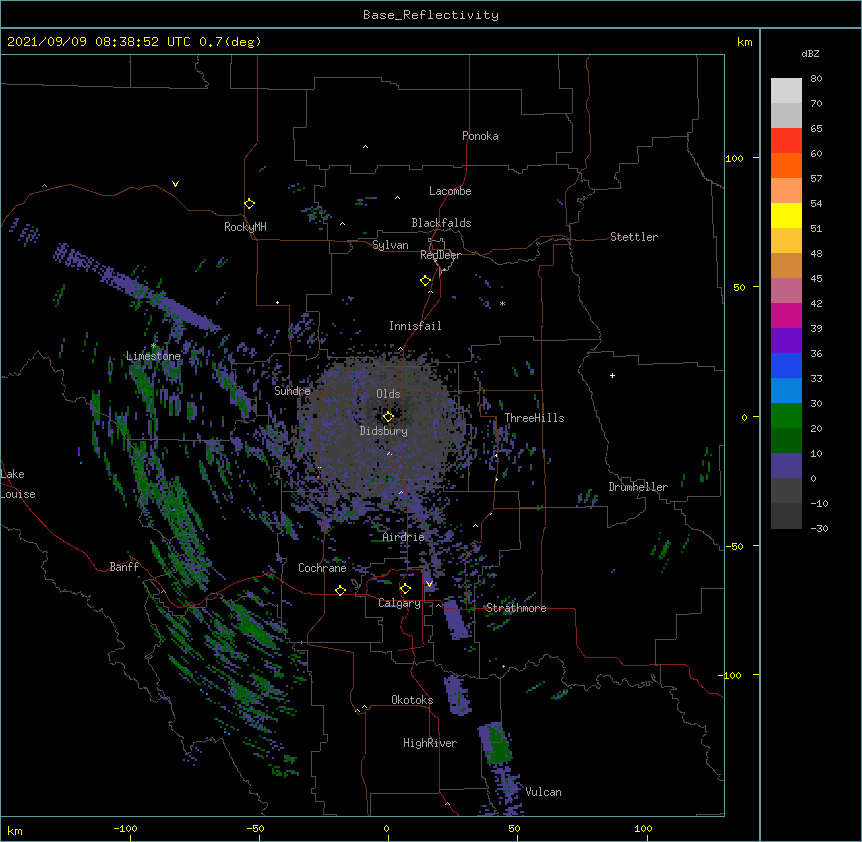862x842 pixels.
Task: Select the Didsbury label
Action: tap(384, 431)
